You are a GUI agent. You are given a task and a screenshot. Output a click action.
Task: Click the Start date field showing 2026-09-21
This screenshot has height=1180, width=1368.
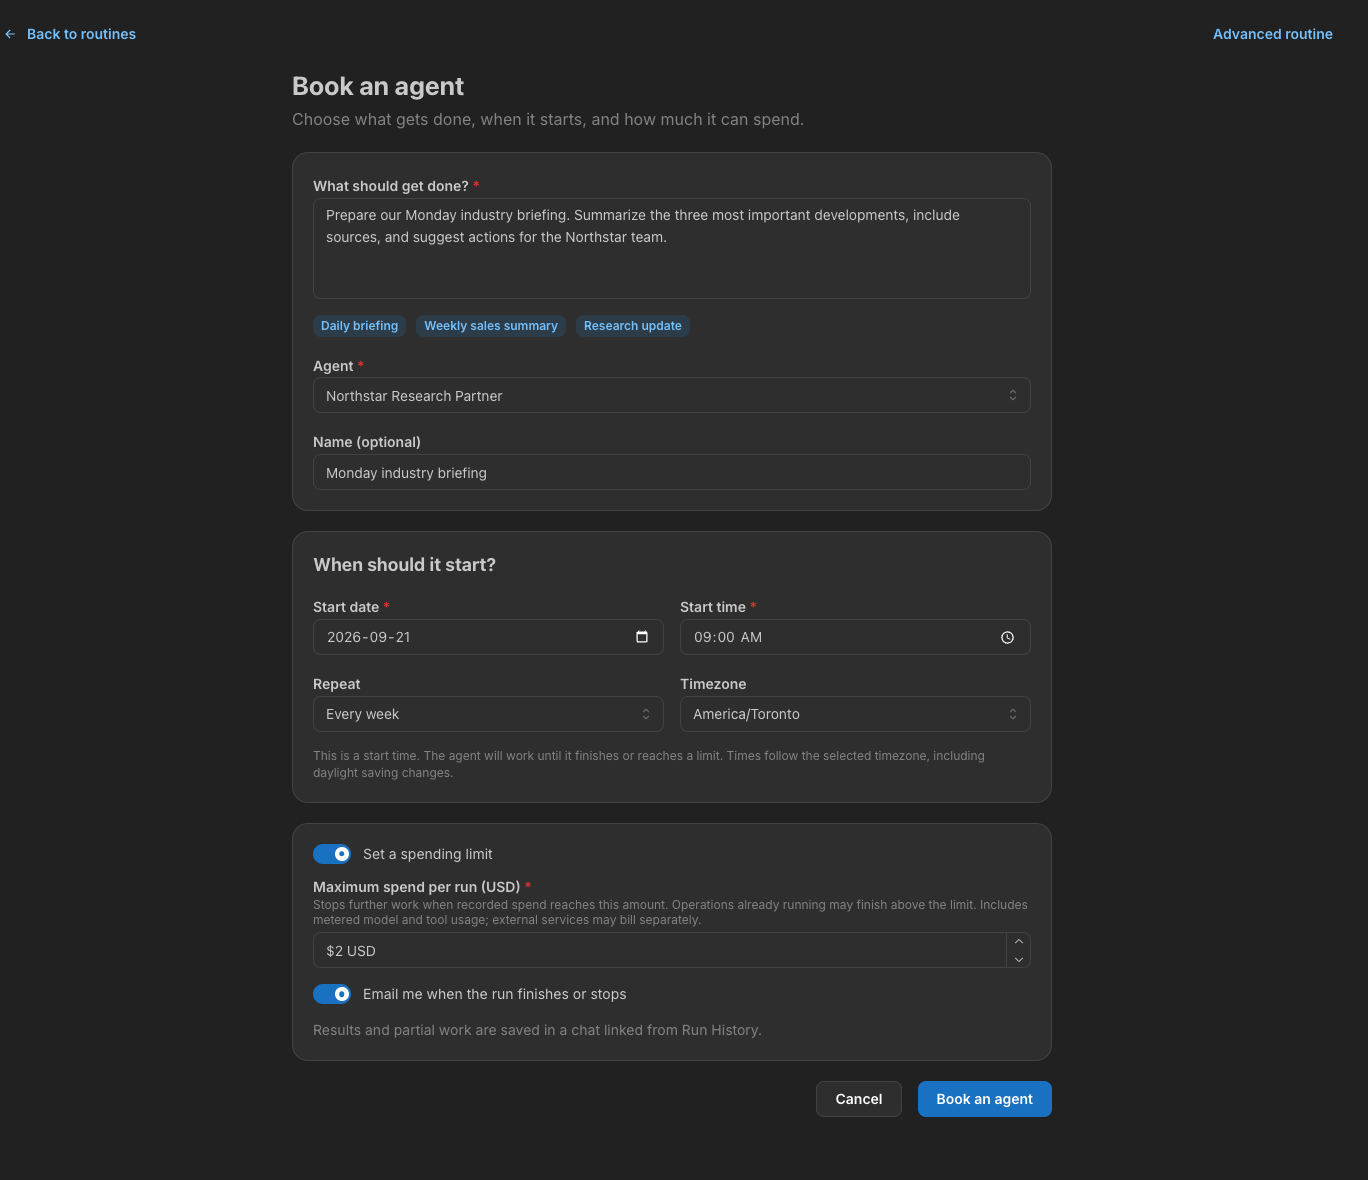pyautogui.click(x=488, y=637)
